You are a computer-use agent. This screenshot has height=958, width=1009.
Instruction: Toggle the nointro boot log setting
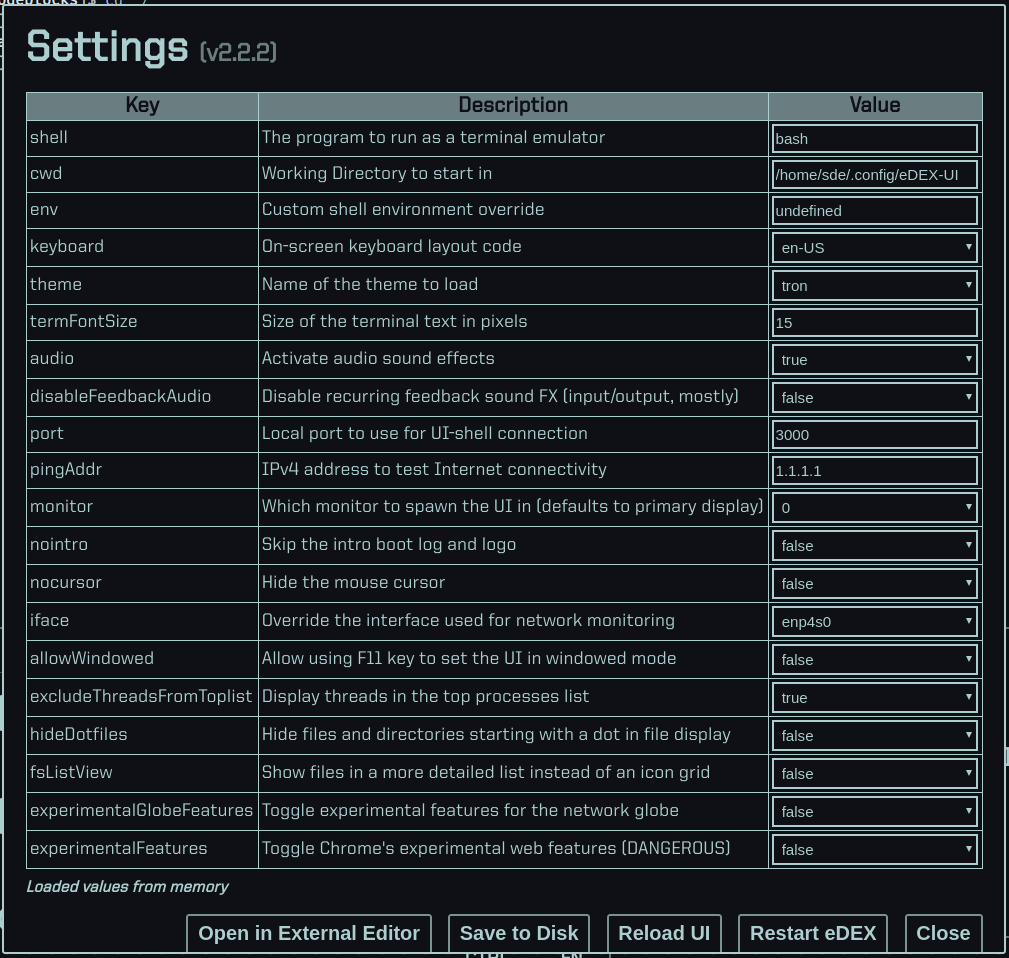pos(874,545)
